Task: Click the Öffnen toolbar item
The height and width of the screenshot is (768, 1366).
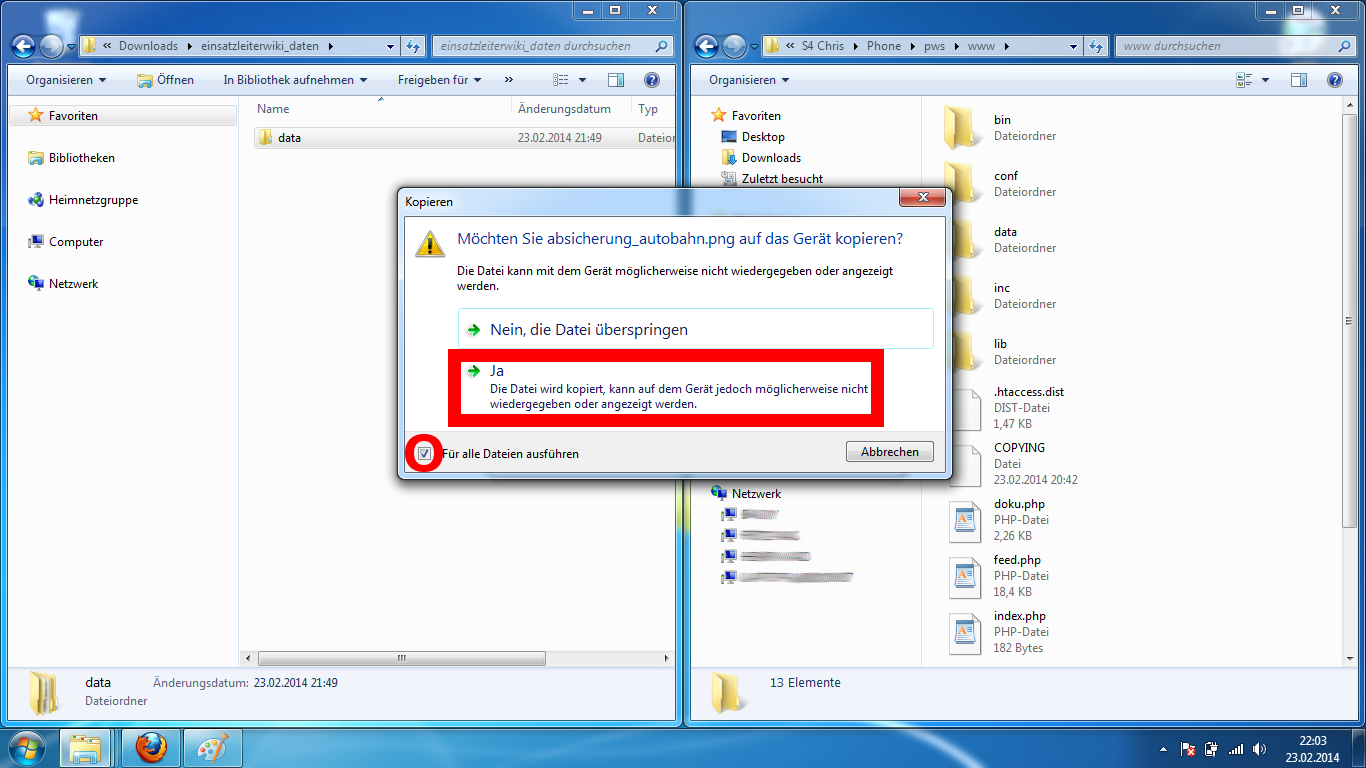Action: tap(166, 80)
